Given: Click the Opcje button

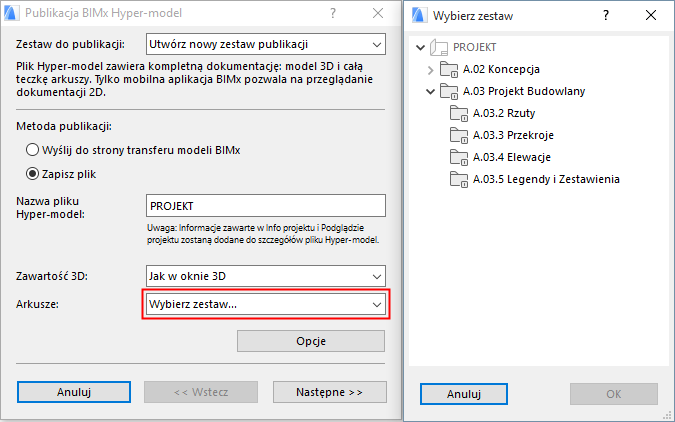Looking at the screenshot, I should pos(311,341).
